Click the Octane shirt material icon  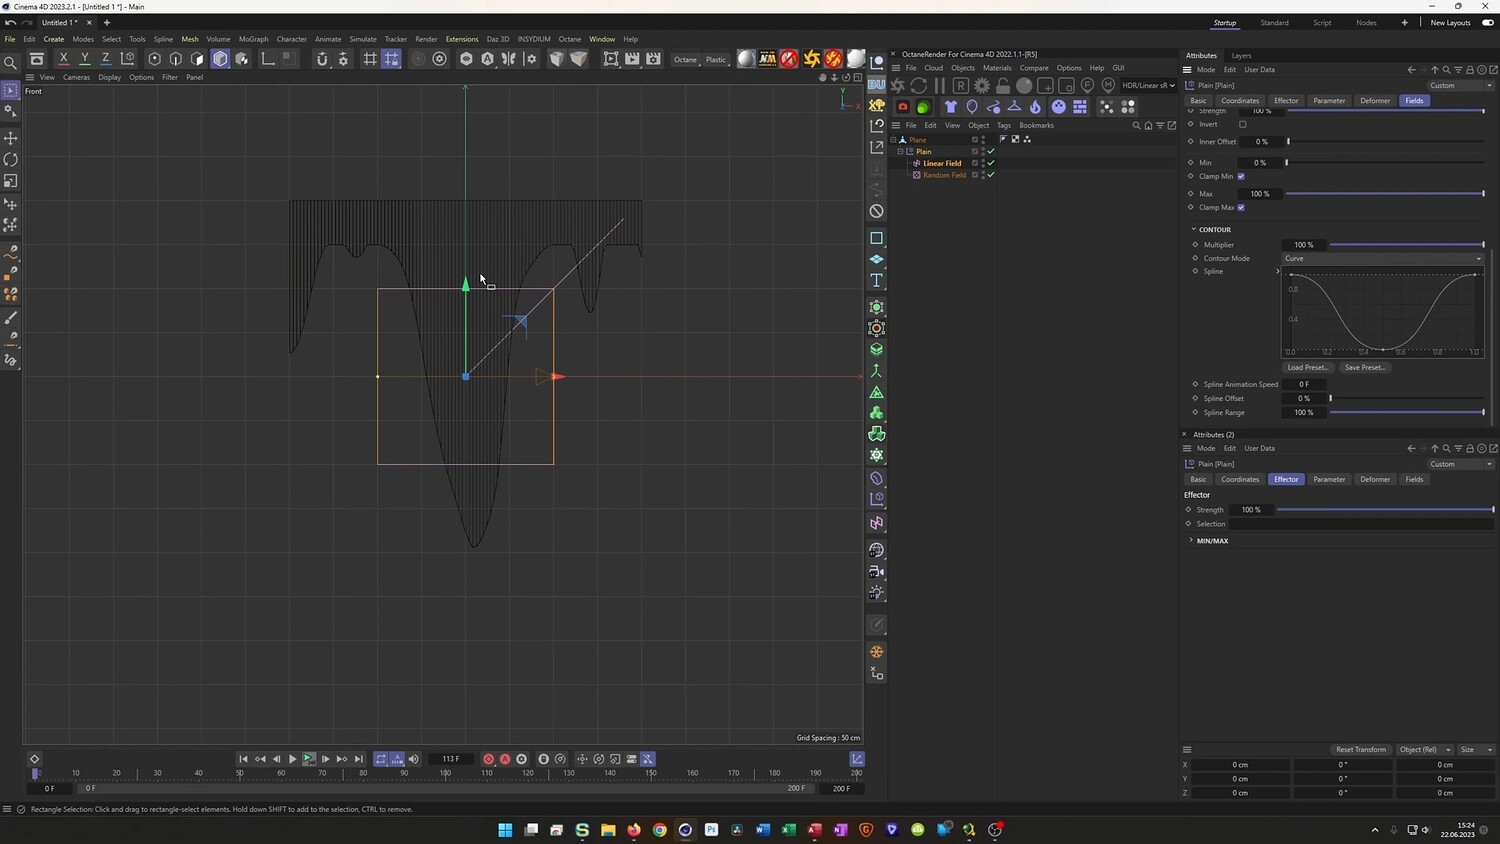[x=950, y=107]
